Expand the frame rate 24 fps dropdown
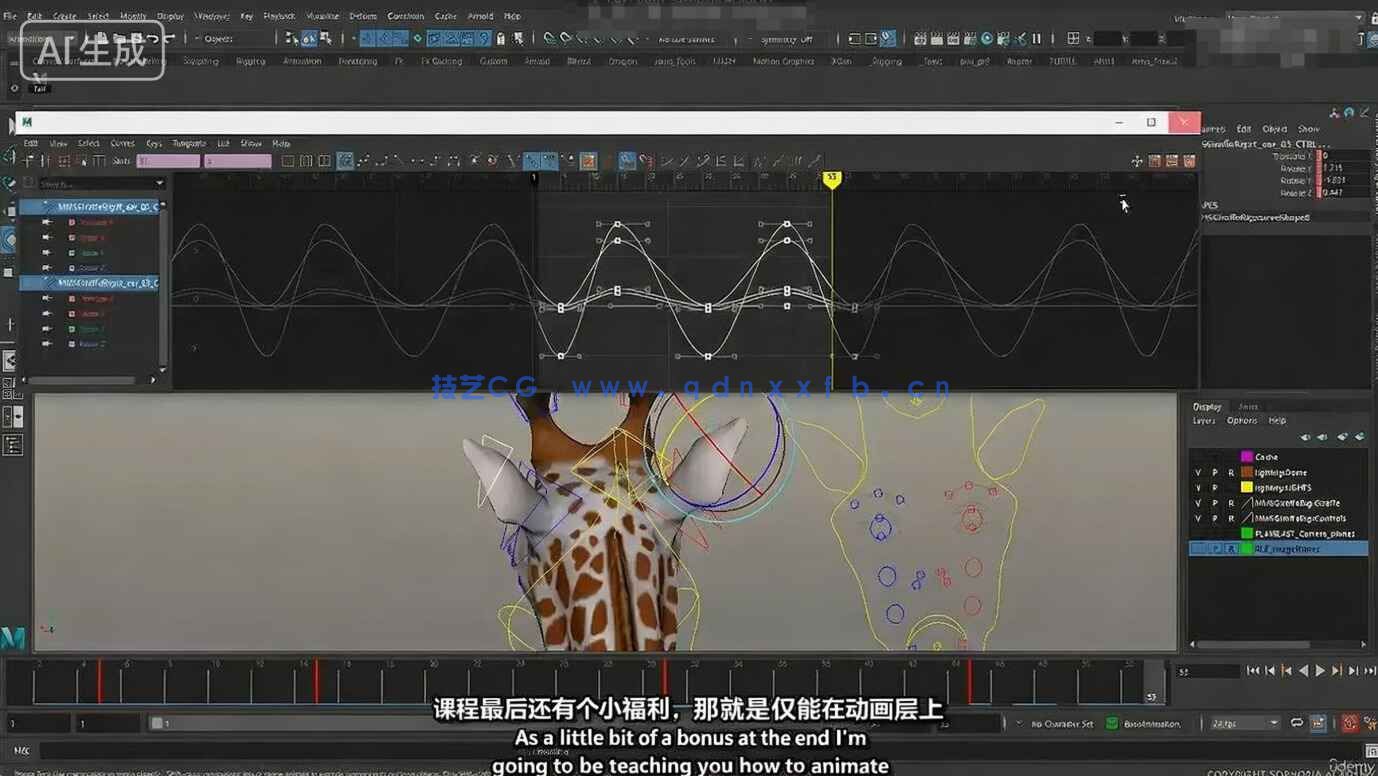This screenshot has width=1378, height=776. (x=1273, y=723)
